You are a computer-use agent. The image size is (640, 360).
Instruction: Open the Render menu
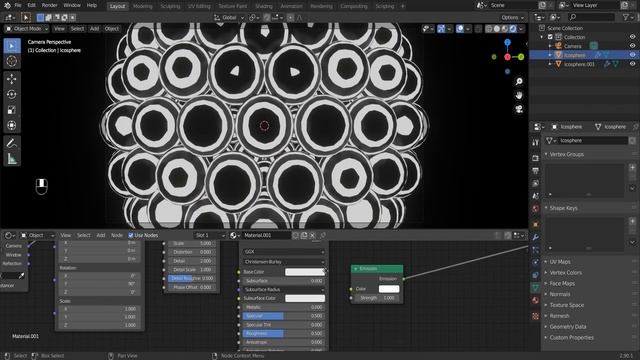50,5
